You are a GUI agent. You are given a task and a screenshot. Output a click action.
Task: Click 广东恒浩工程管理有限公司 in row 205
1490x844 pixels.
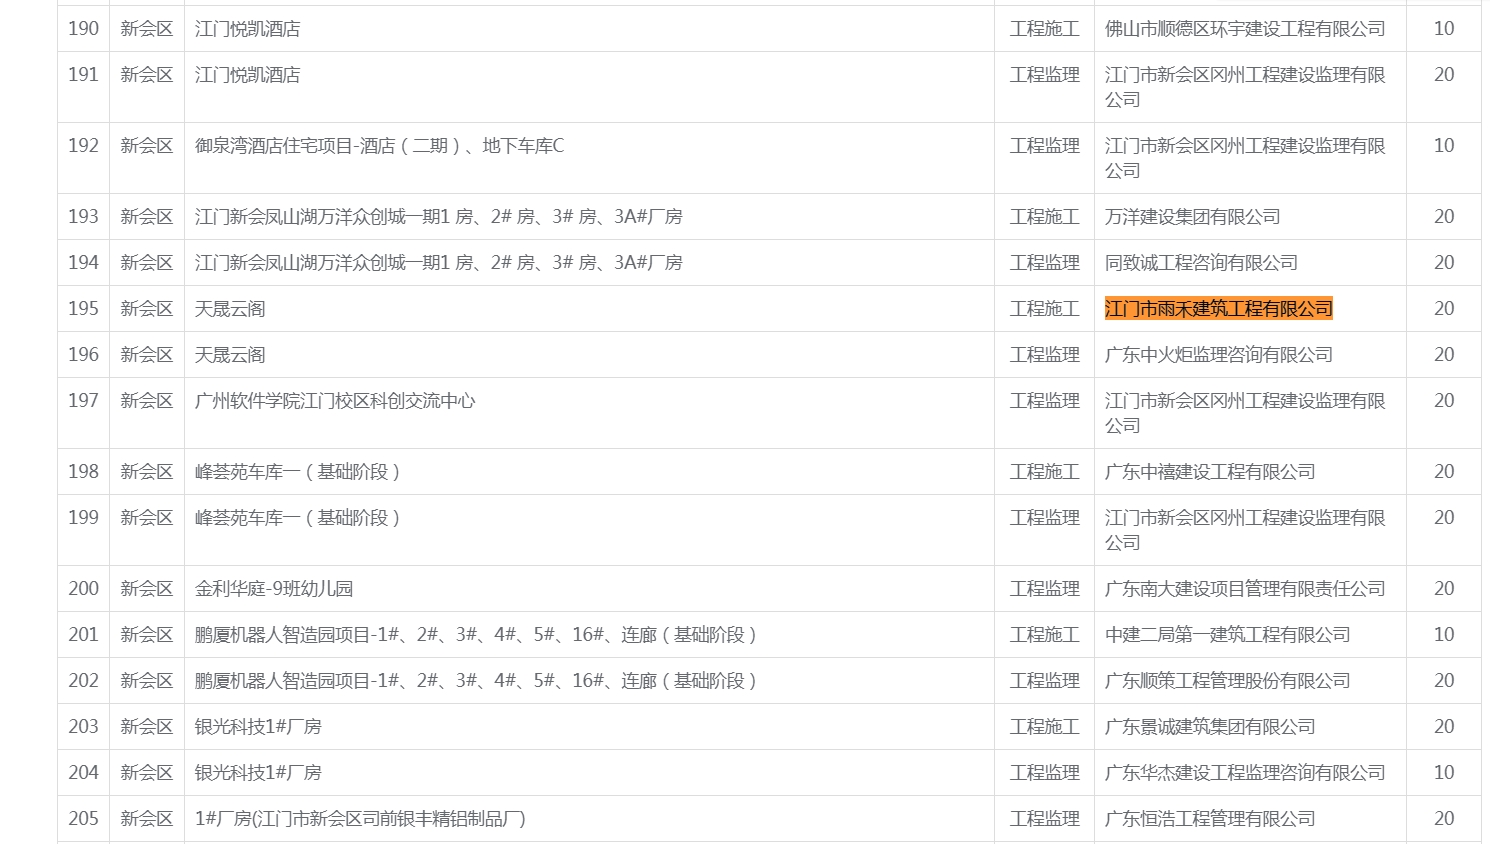[1209, 819]
